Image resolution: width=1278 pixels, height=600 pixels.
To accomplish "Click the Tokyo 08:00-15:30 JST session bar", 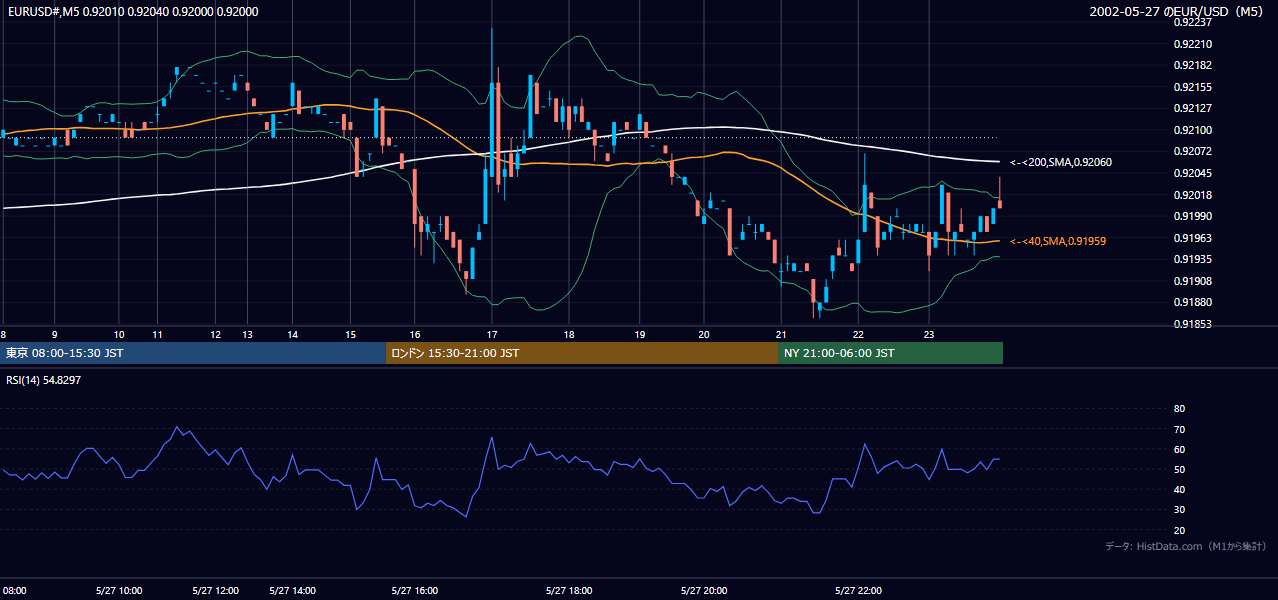I will tap(194, 353).
